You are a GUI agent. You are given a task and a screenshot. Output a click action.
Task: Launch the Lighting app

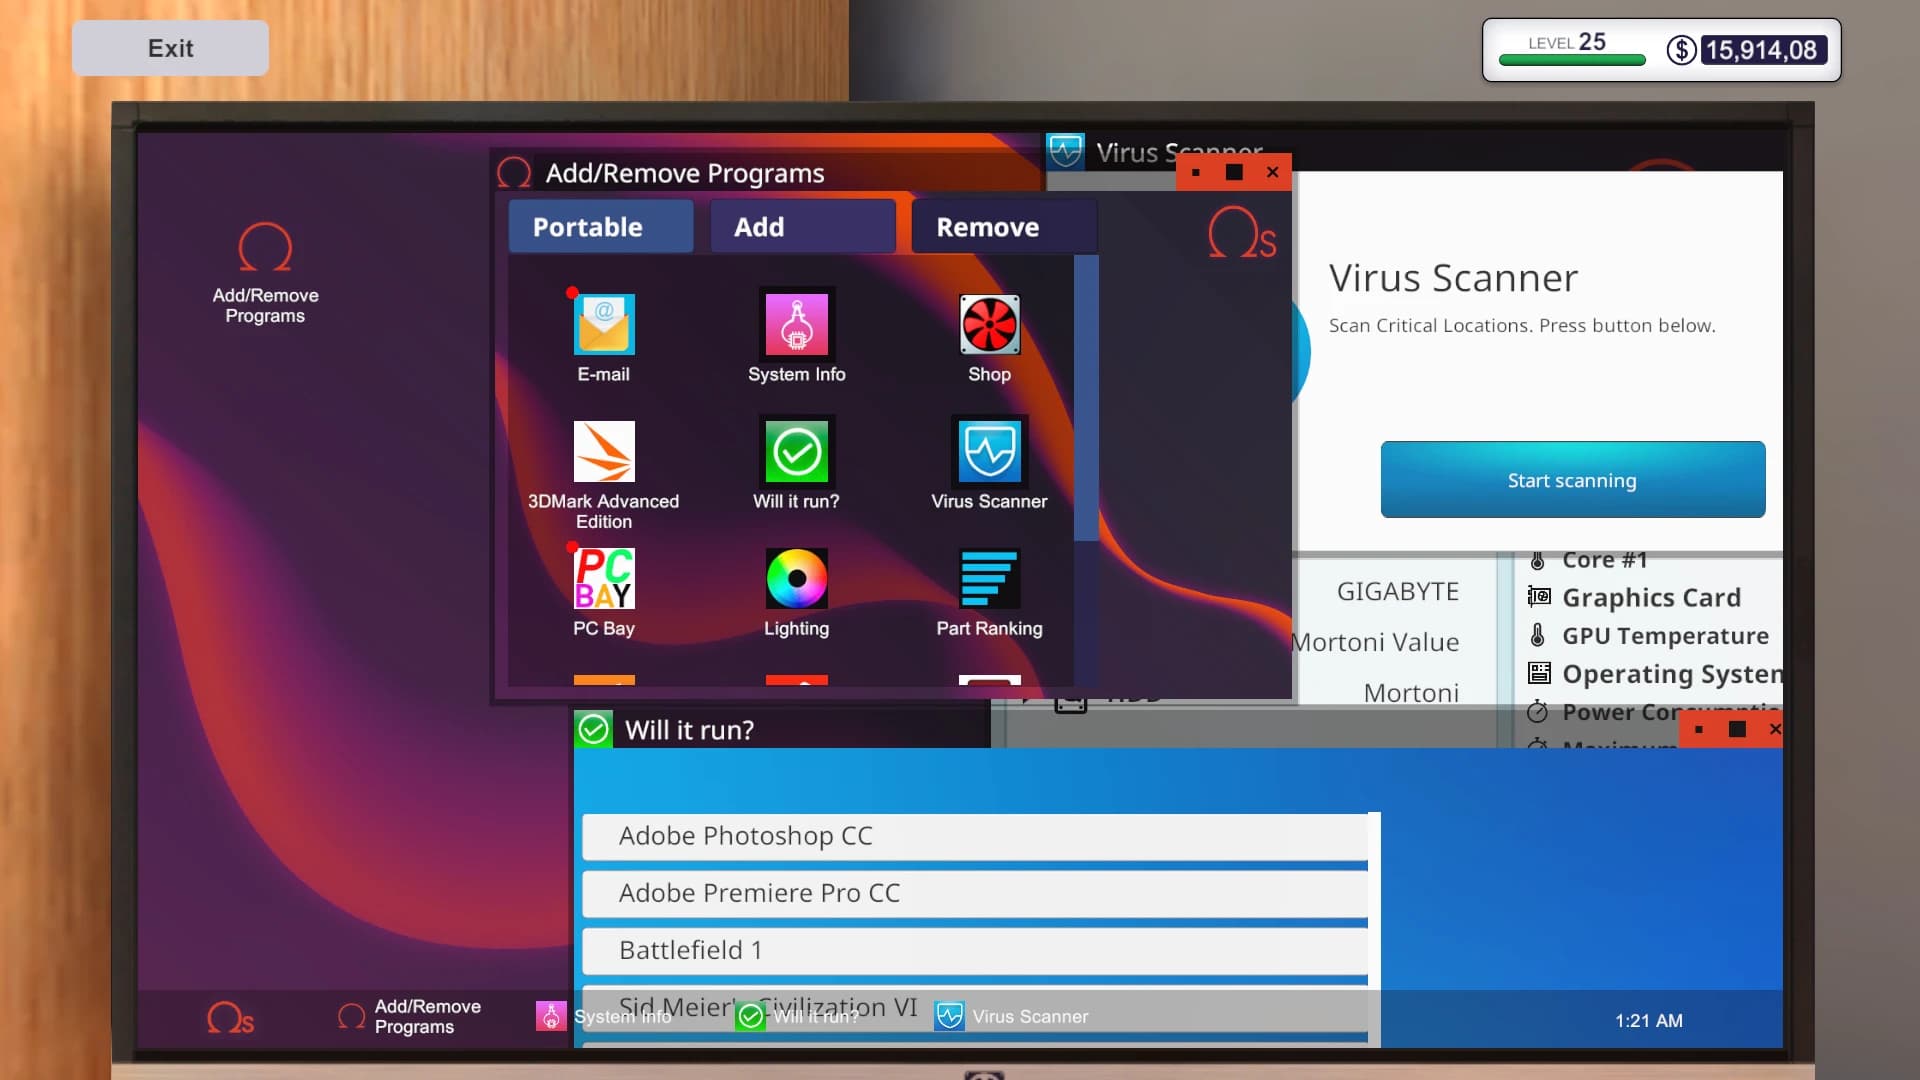797,579
